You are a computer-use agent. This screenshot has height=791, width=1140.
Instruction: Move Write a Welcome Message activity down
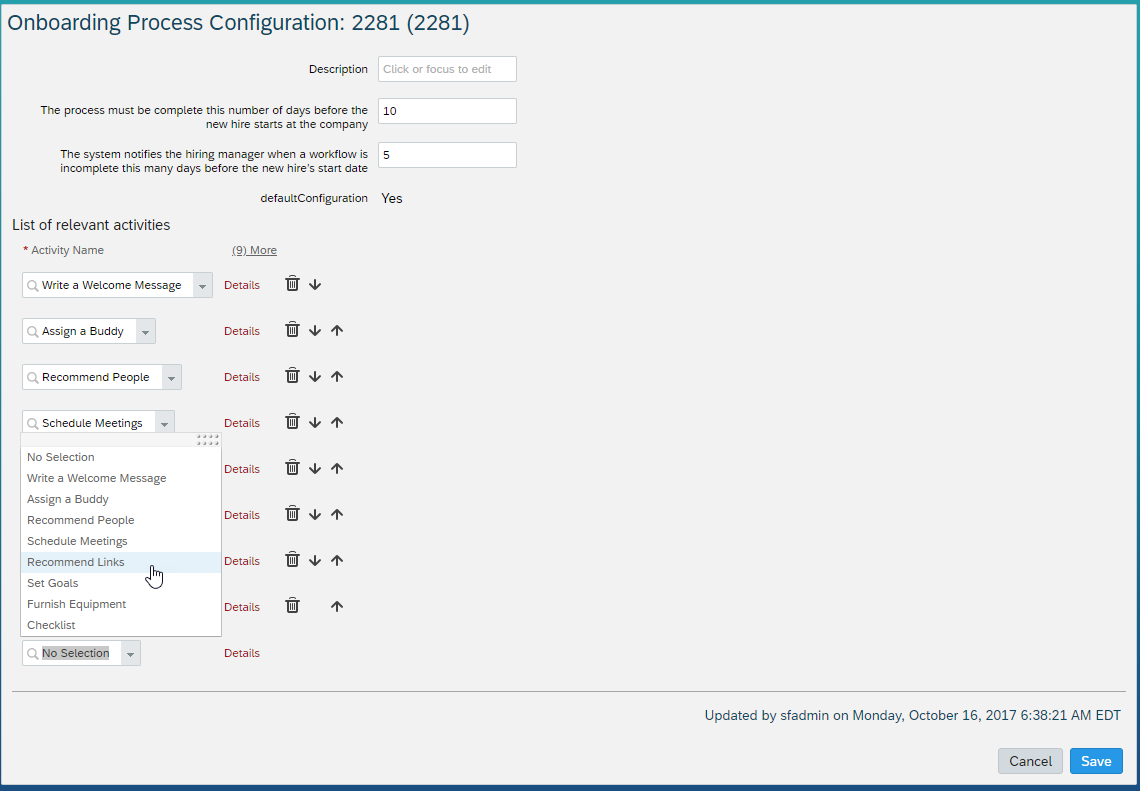(315, 285)
